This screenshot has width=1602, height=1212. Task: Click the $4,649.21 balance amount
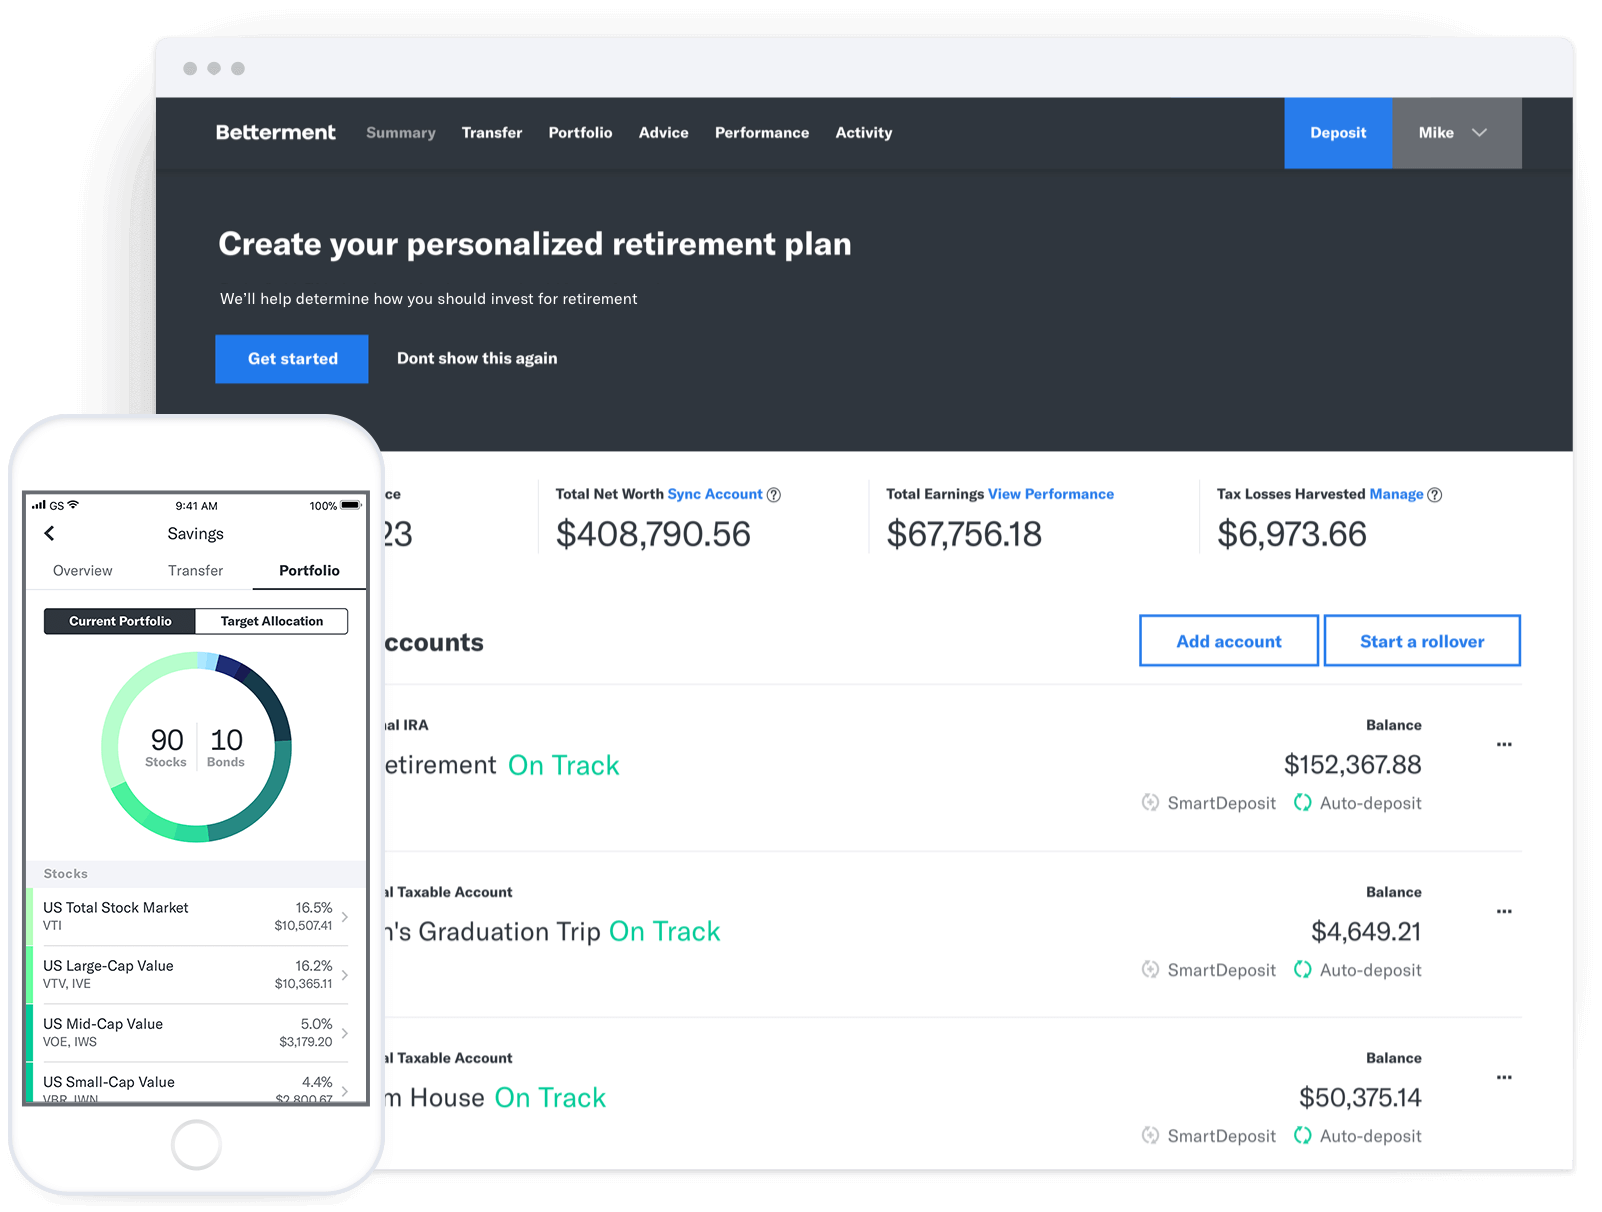[1366, 931]
